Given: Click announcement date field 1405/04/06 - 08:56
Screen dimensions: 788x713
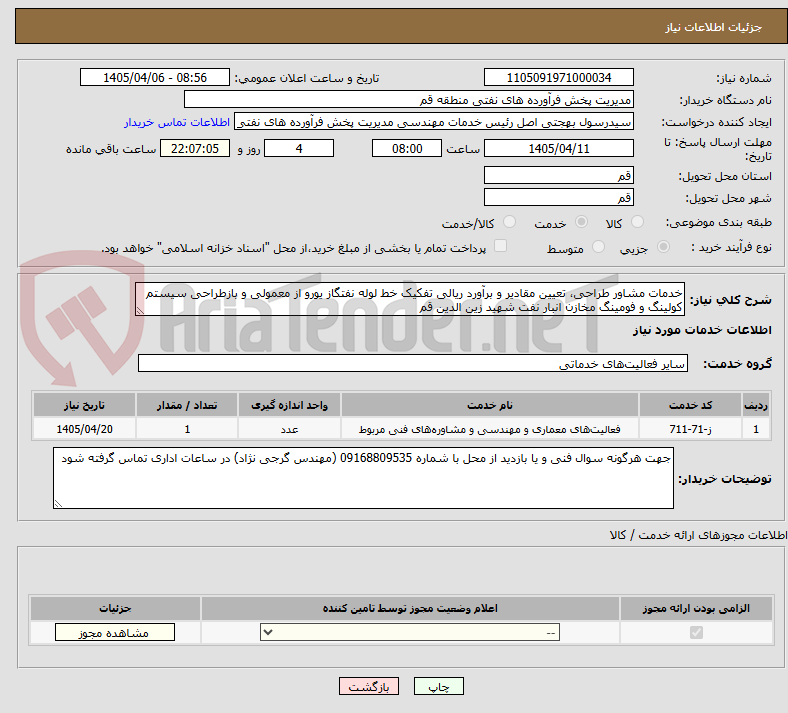Looking at the screenshot, I should pyautogui.click(x=155, y=77).
